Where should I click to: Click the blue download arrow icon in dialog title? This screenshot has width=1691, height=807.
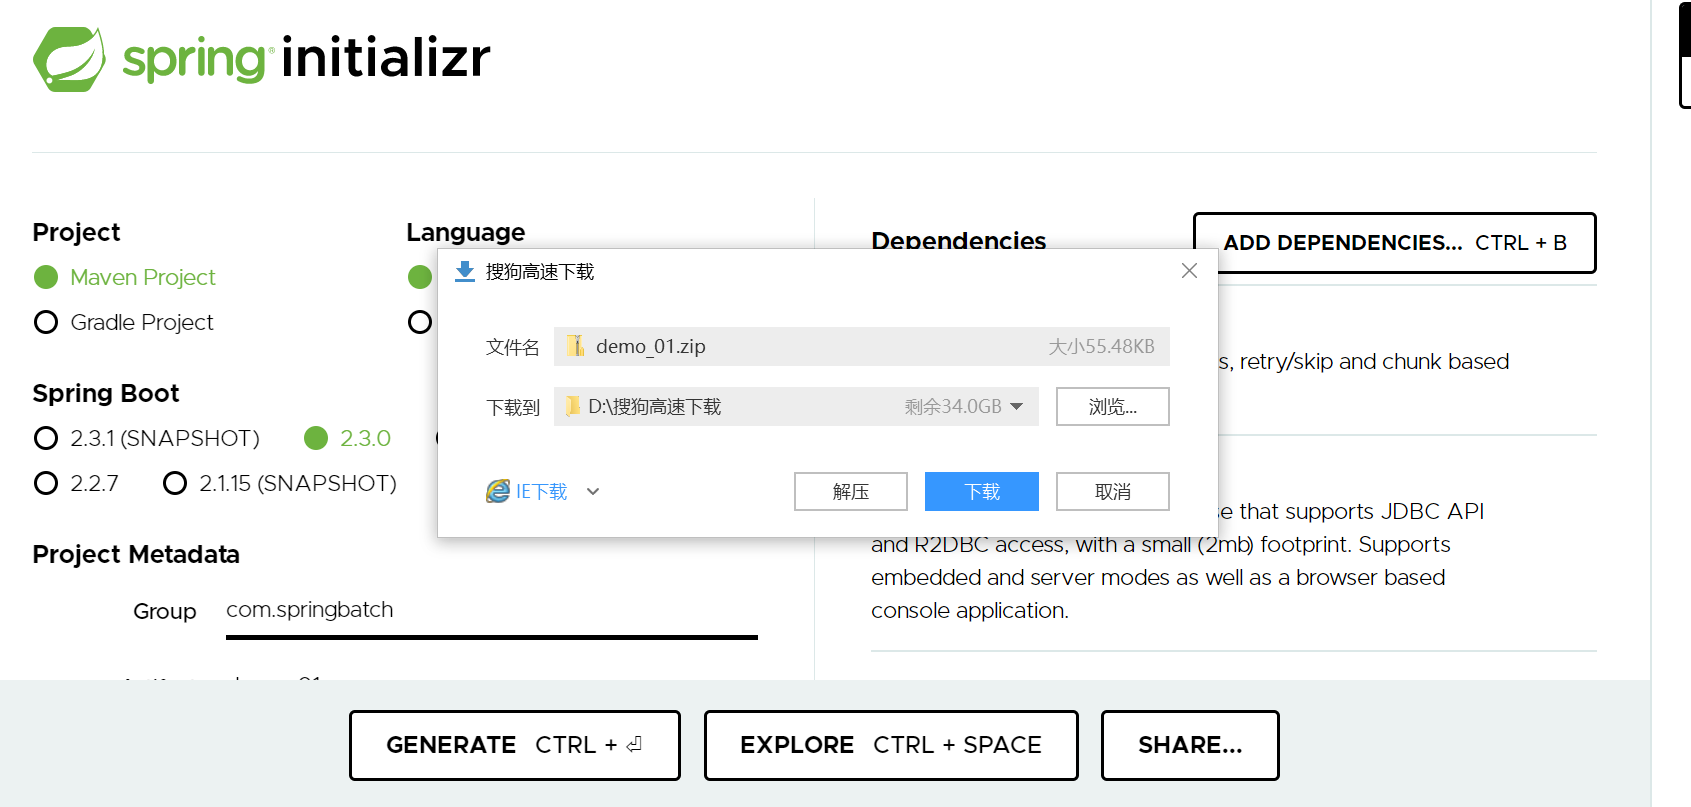pos(465,272)
